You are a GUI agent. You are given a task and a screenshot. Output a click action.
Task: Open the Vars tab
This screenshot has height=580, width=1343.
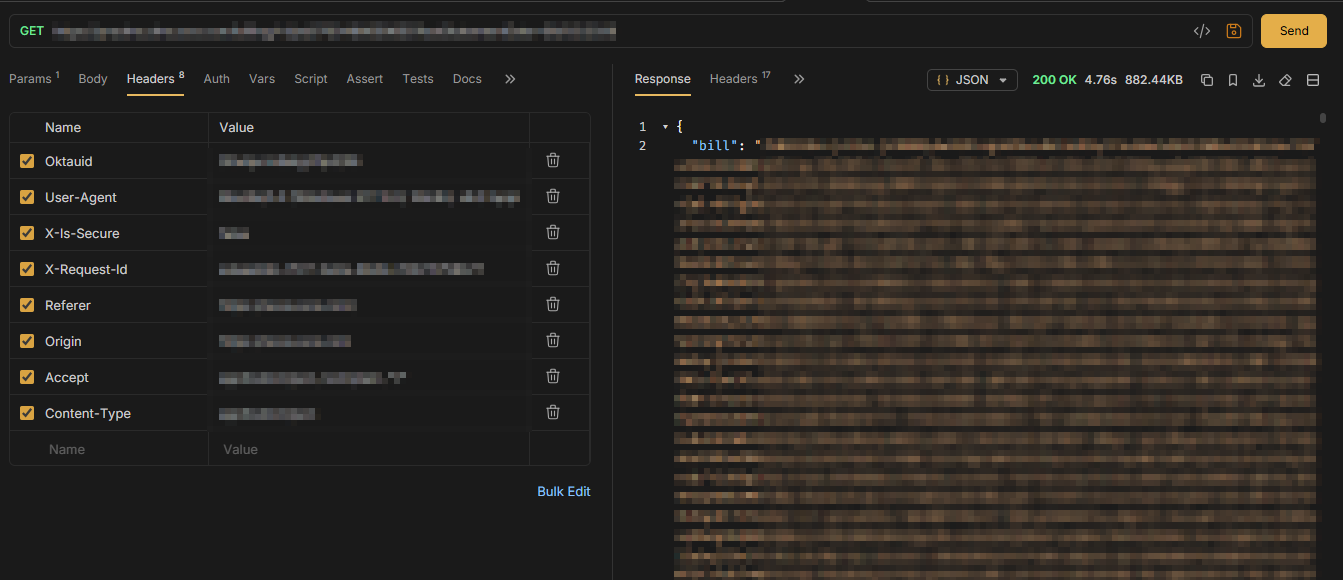(262, 79)
